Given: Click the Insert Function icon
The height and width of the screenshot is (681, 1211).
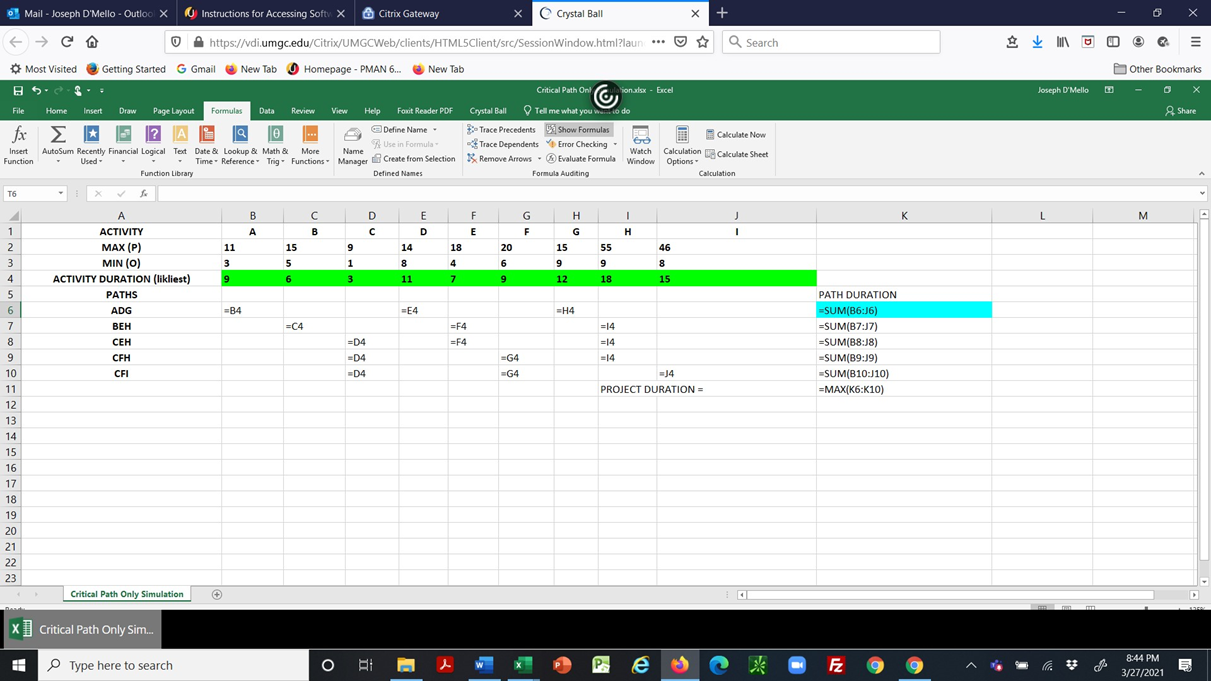Looking at the screenshot, I should pyautogui.click(x=18, y=146).
